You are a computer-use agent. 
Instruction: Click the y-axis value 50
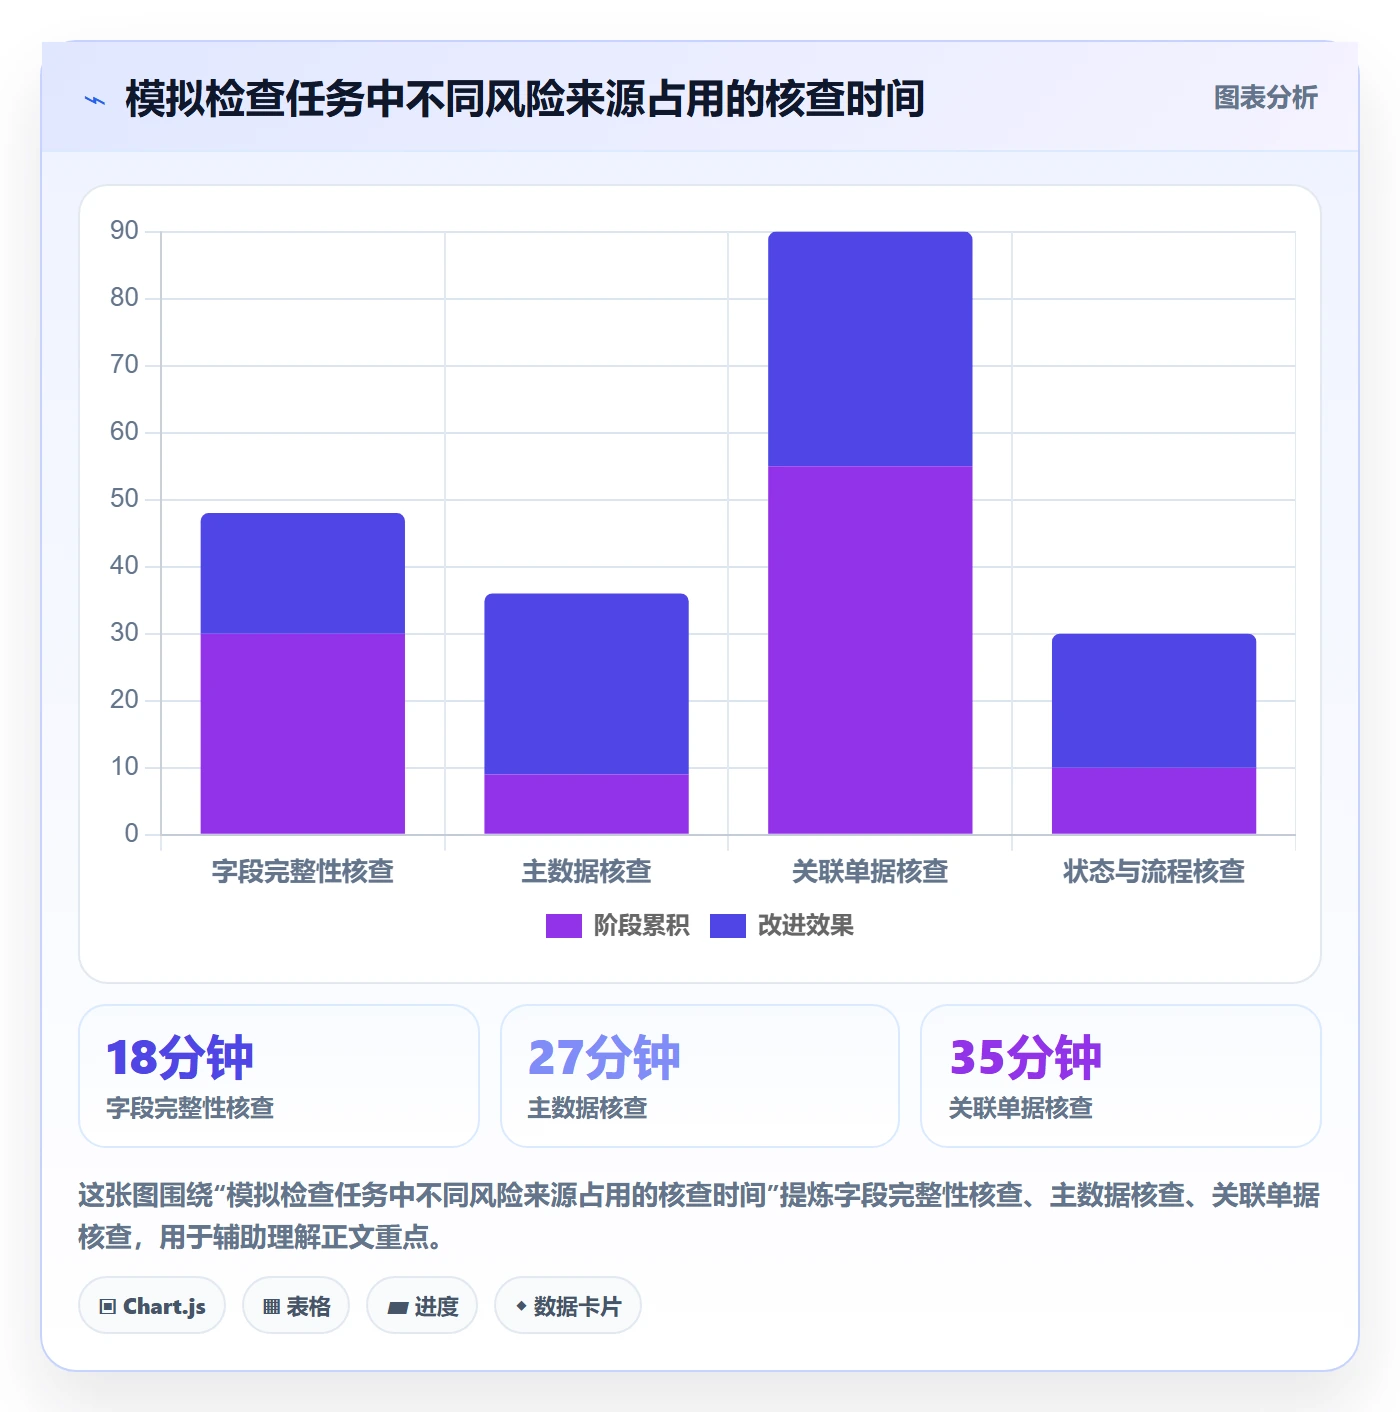pos(125,499)
